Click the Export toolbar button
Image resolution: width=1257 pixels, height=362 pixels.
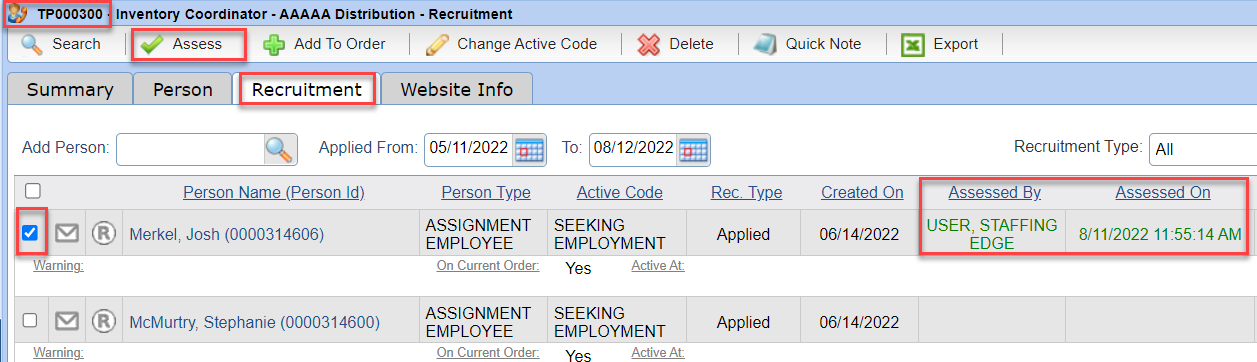click(x=940, y=44)
